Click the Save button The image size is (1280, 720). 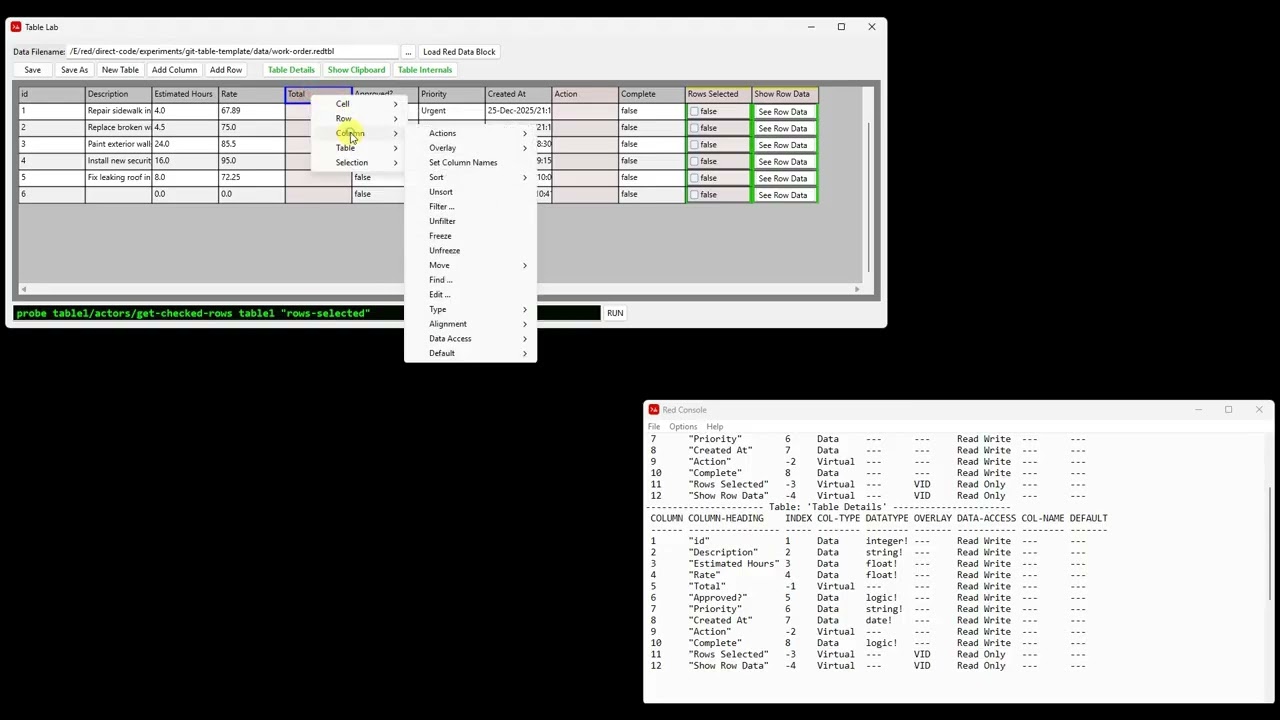[32, 70]
